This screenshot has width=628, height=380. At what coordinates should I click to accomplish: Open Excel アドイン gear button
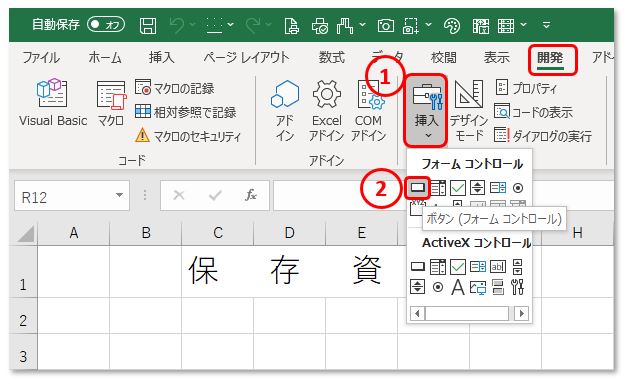tap(327, 111)
